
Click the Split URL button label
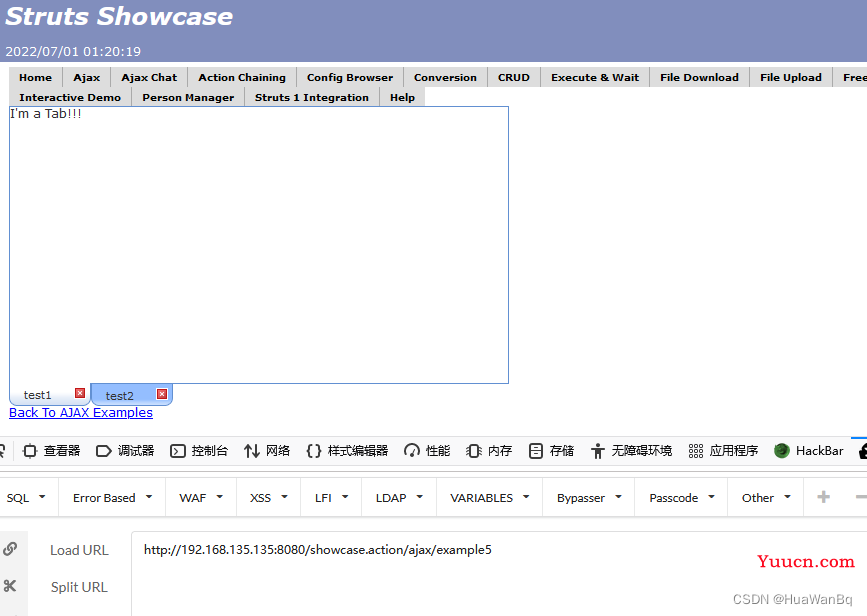79,587
